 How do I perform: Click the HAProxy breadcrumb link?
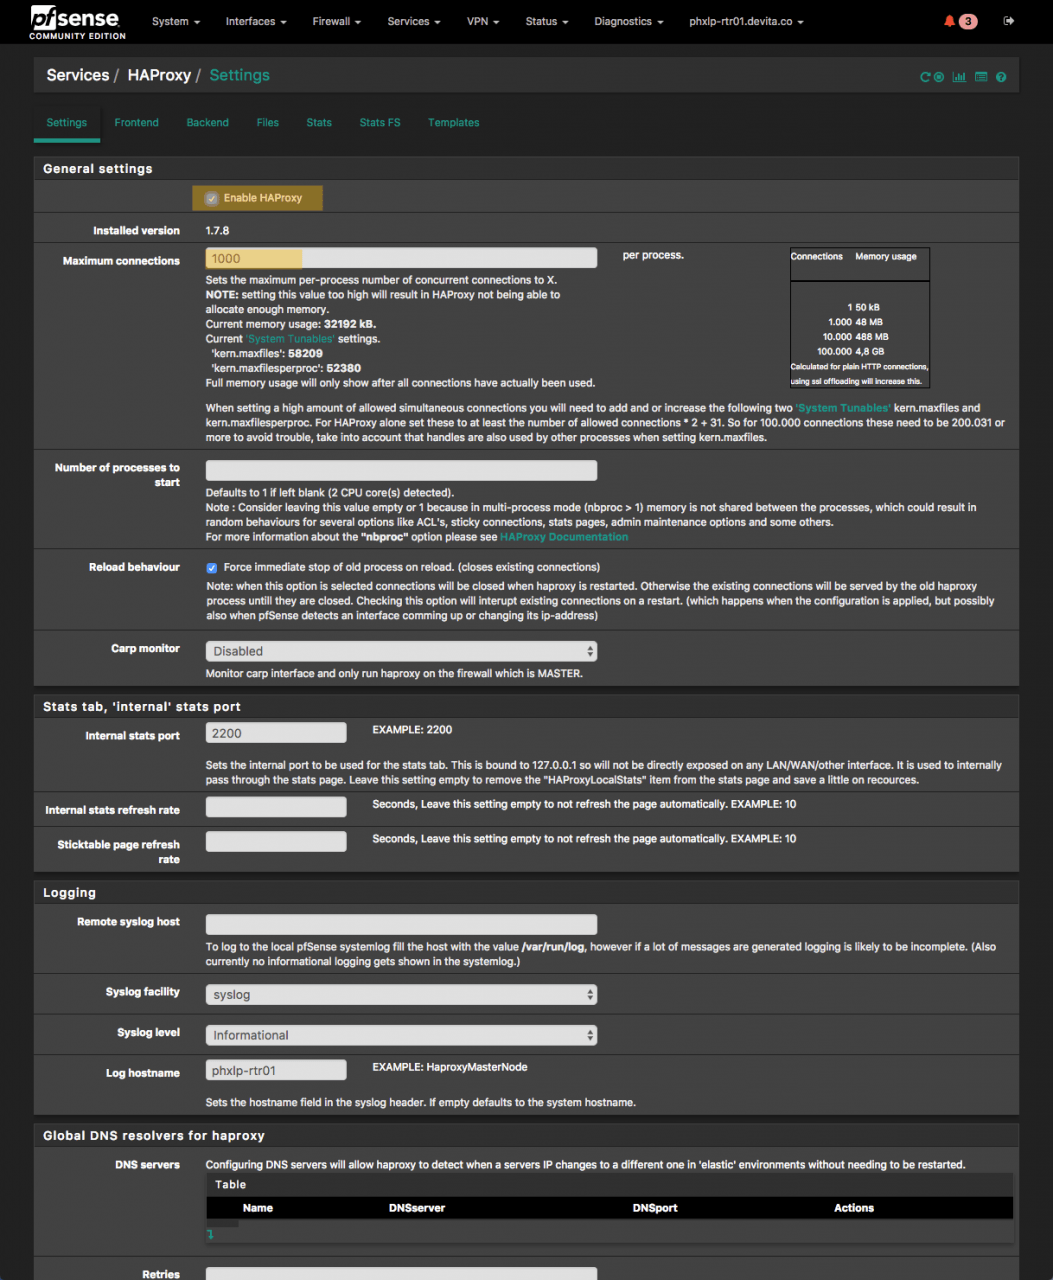pyautogui.click(x=159, y=76)
